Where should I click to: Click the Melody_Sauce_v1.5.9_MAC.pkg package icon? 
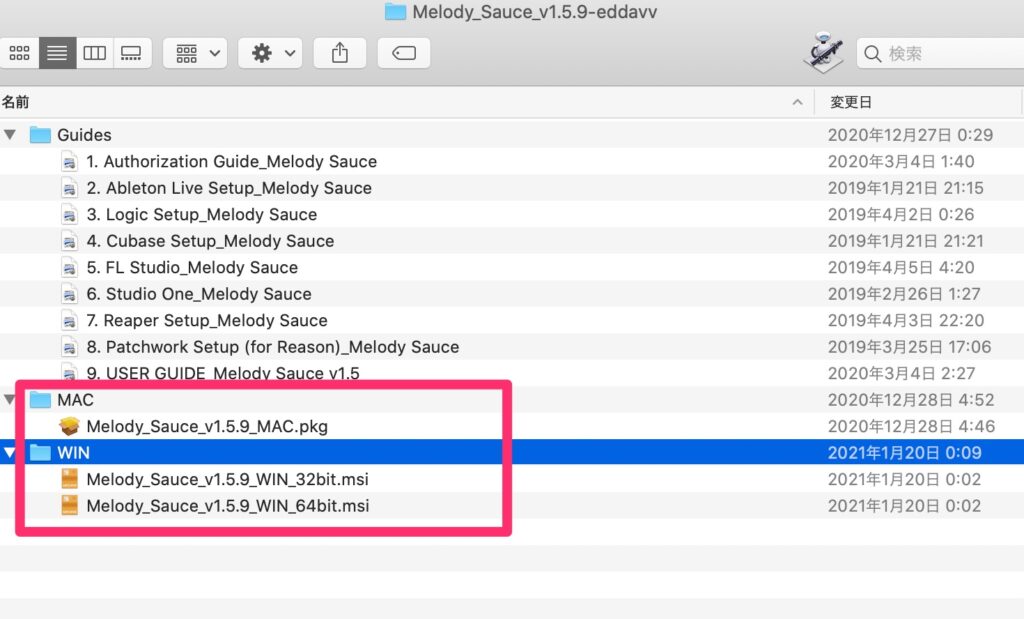click(x=69, y=427)
